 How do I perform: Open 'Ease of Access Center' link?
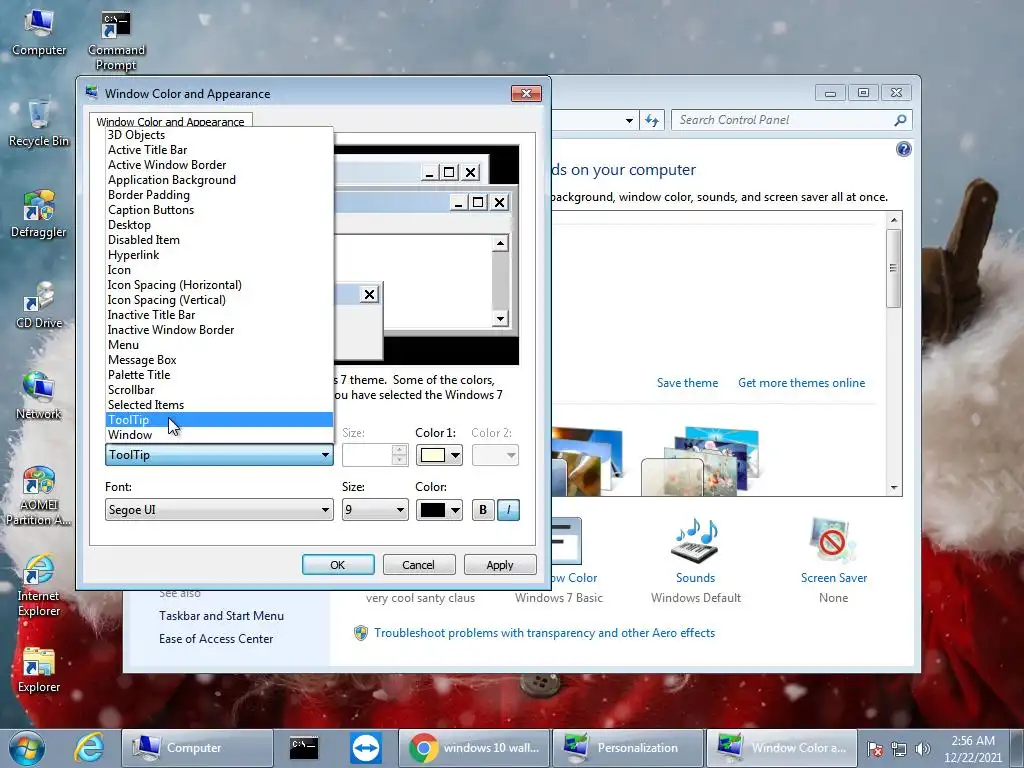click(216, 639)
